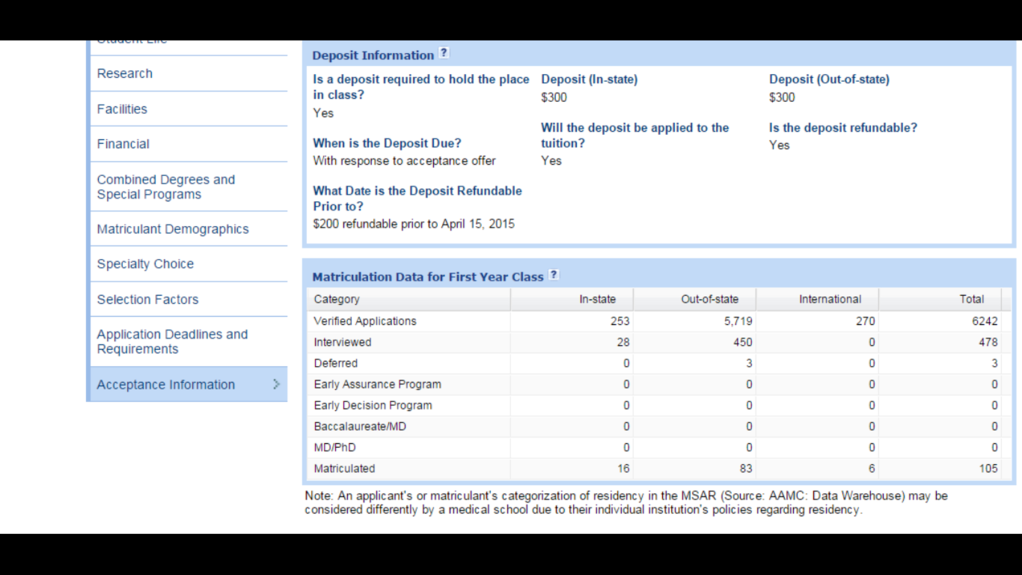
Task: Select the Baccalaureate/MD row label
Action: click(x=360, y=426)
